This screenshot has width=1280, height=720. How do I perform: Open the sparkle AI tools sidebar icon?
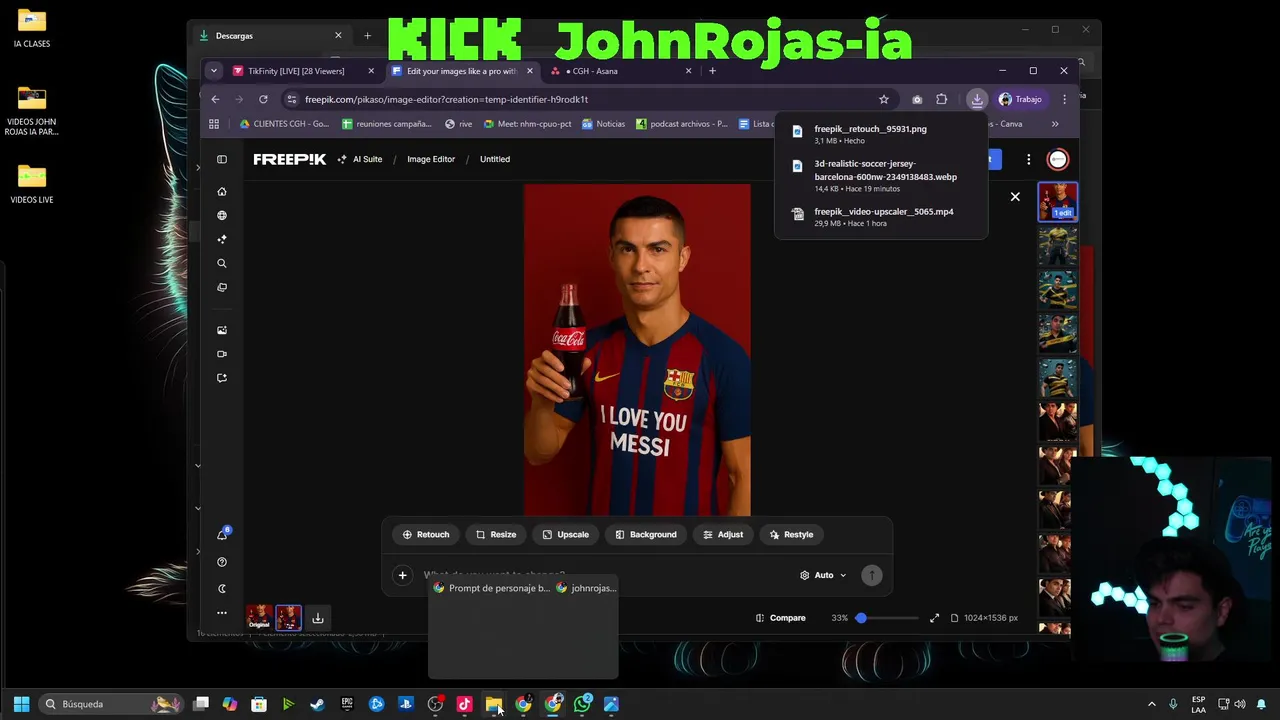[x=222, y=239]
